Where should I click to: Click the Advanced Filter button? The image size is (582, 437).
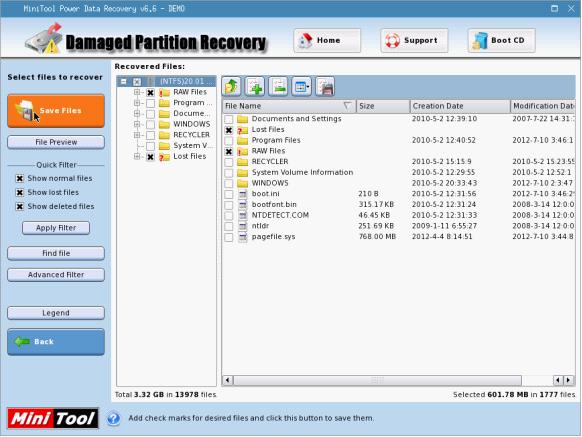click(56, 275)
